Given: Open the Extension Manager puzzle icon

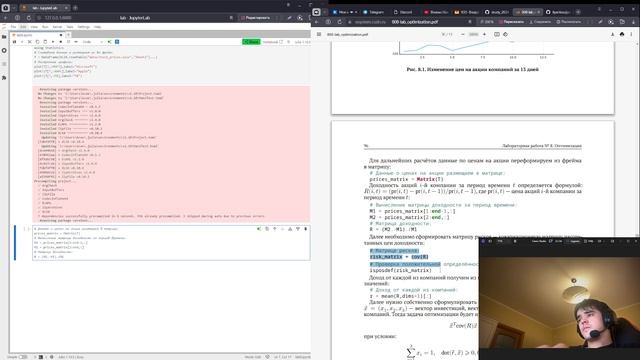Looking at the screenshot, I should pos(4,78).
